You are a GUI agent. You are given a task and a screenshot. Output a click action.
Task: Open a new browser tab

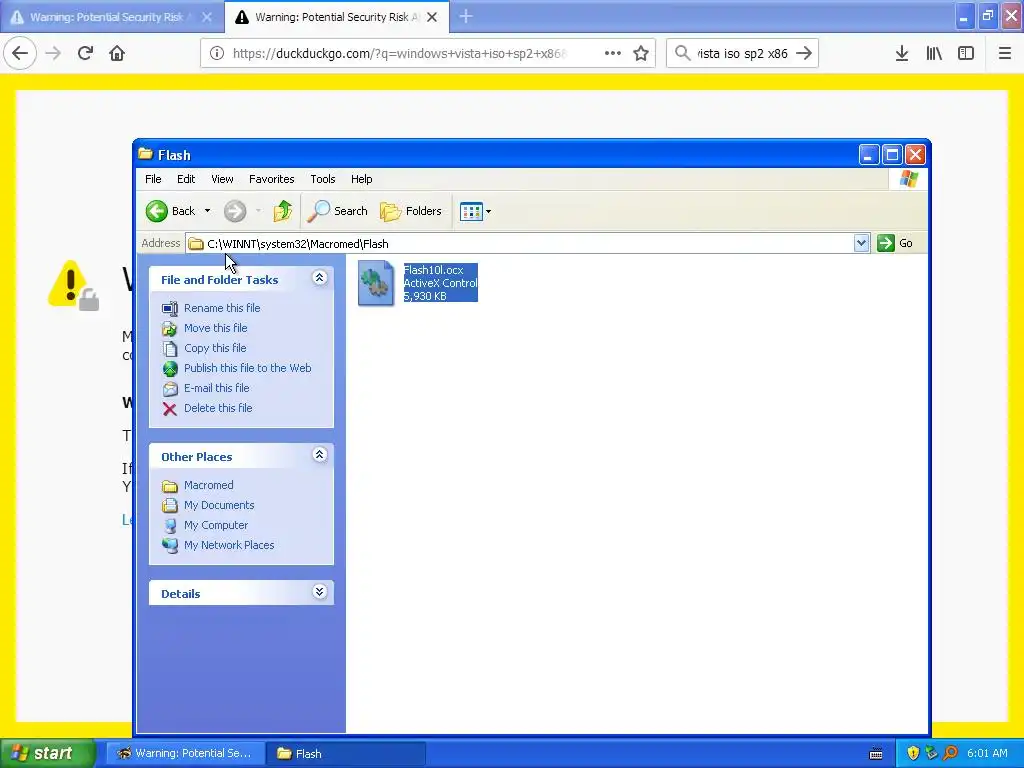(x=466, y=16)
